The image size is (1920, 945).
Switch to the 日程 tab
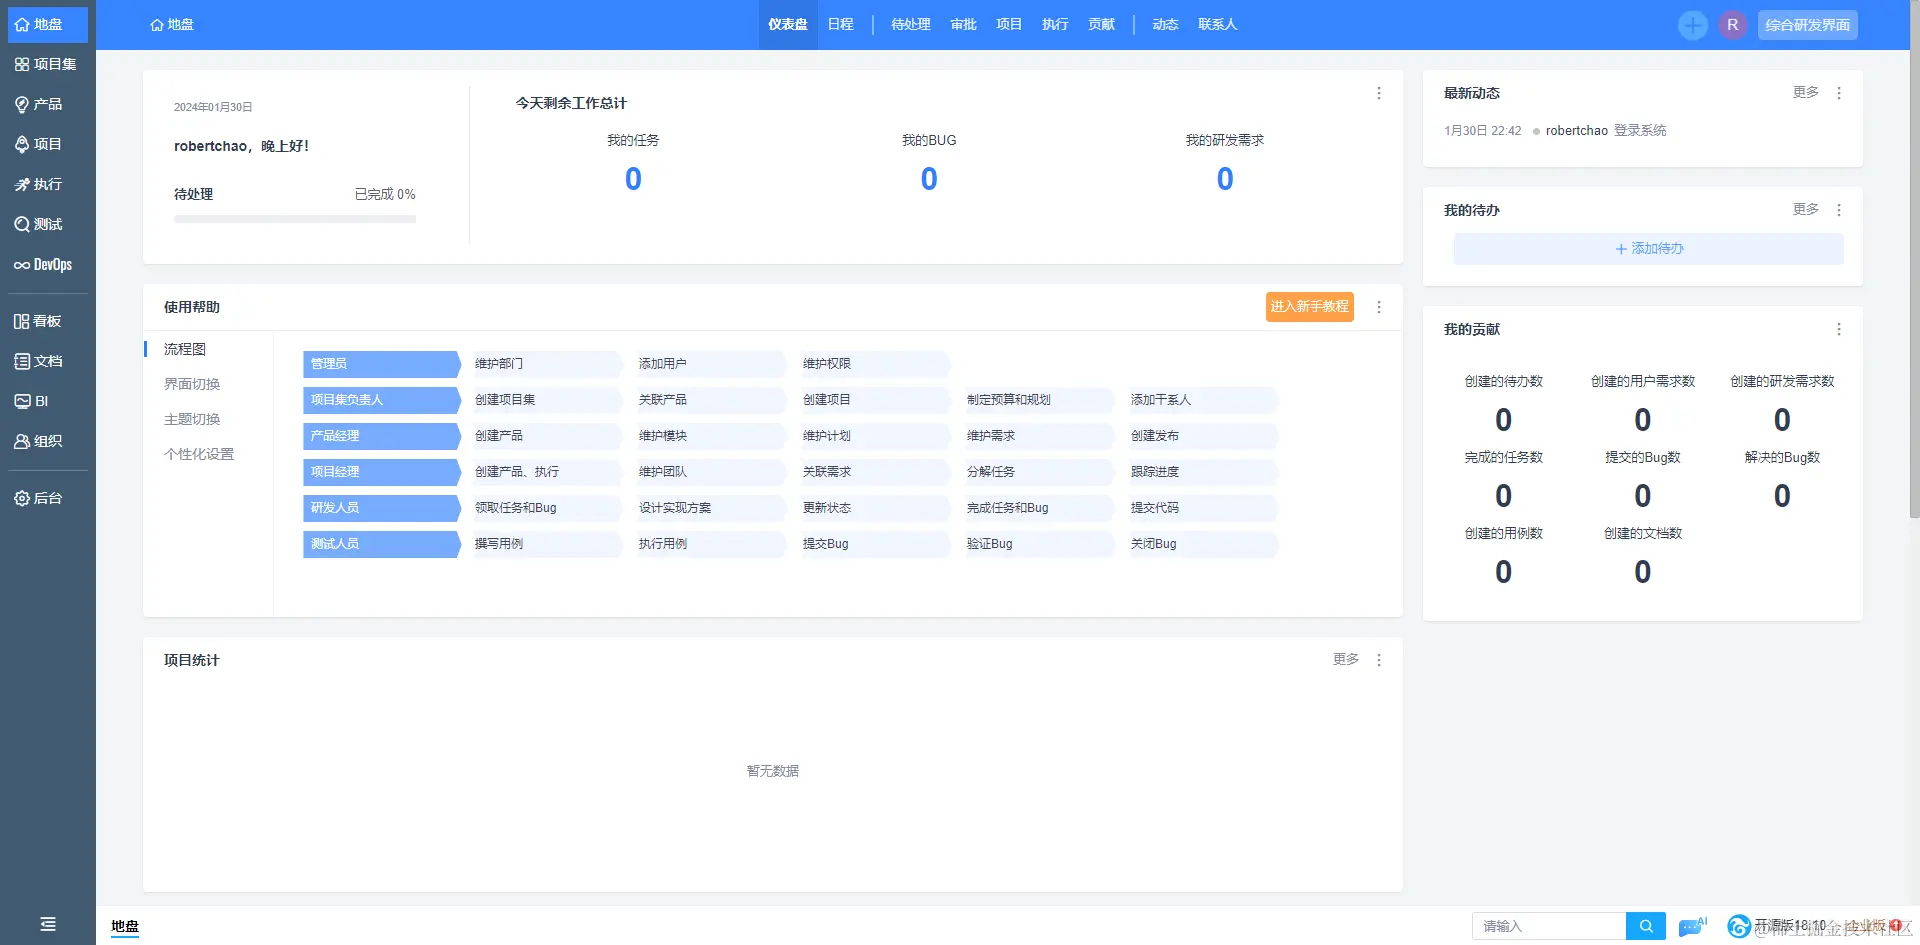841,24
